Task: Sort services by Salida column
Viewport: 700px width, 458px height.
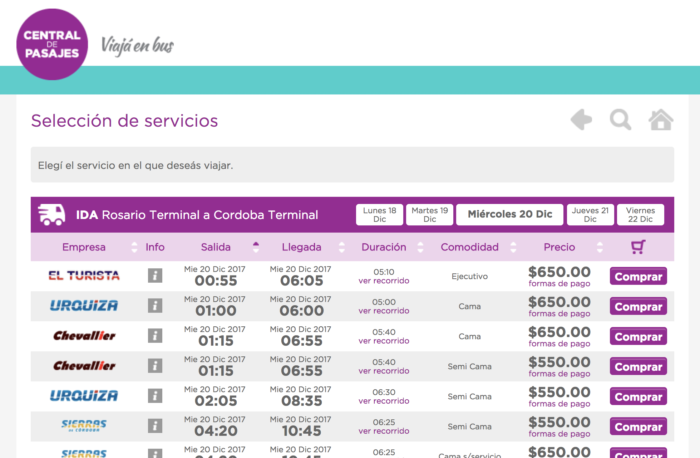Action: 216,247
